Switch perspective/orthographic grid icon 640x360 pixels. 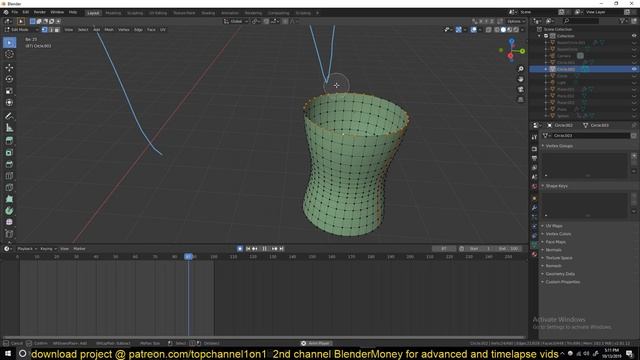[x=521, y=100]
